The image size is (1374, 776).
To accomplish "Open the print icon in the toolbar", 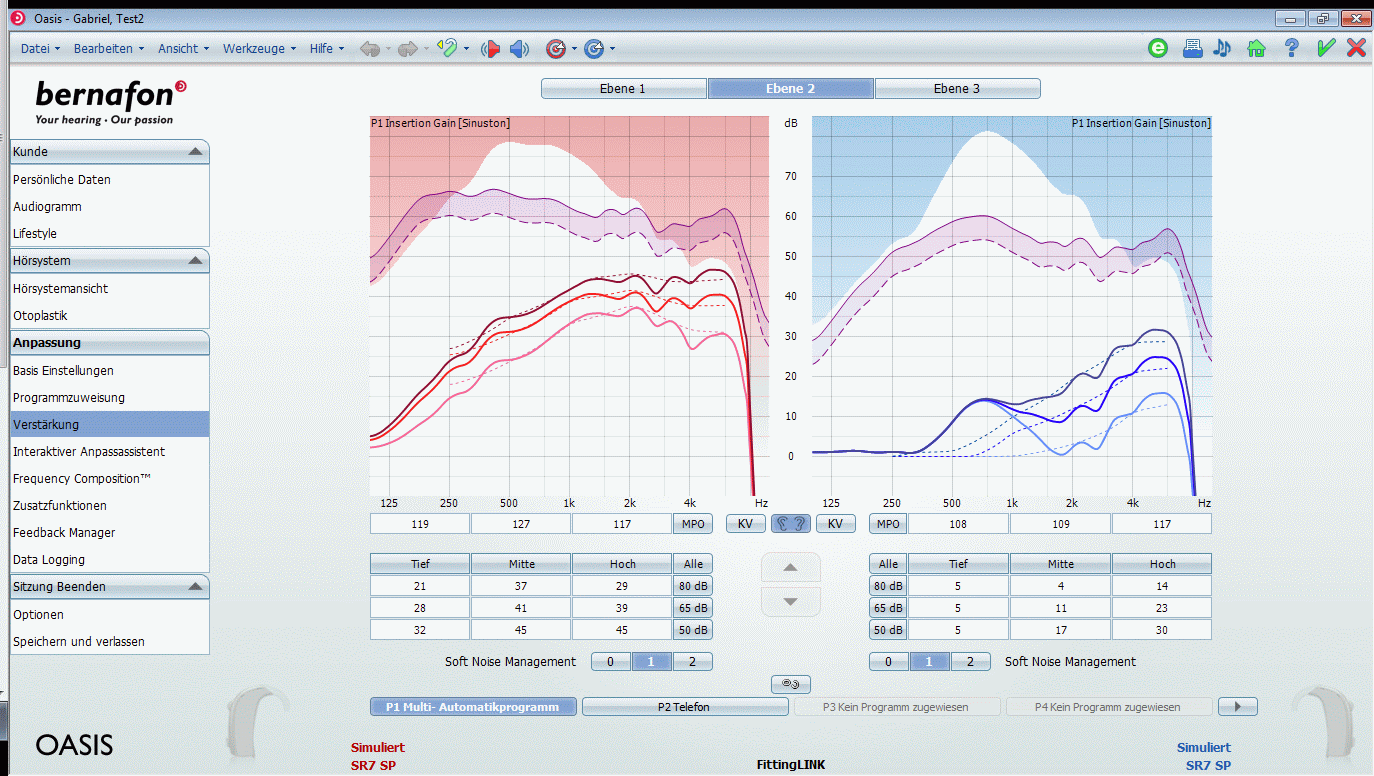I will click(x=1192, y=48).
